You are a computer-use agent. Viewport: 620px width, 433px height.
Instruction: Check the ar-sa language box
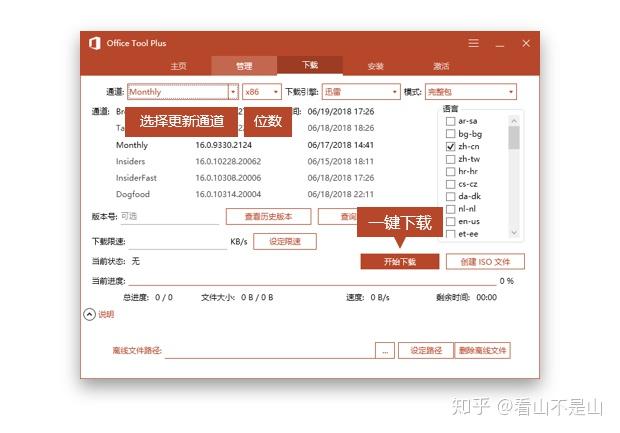(x=450, y=121)
